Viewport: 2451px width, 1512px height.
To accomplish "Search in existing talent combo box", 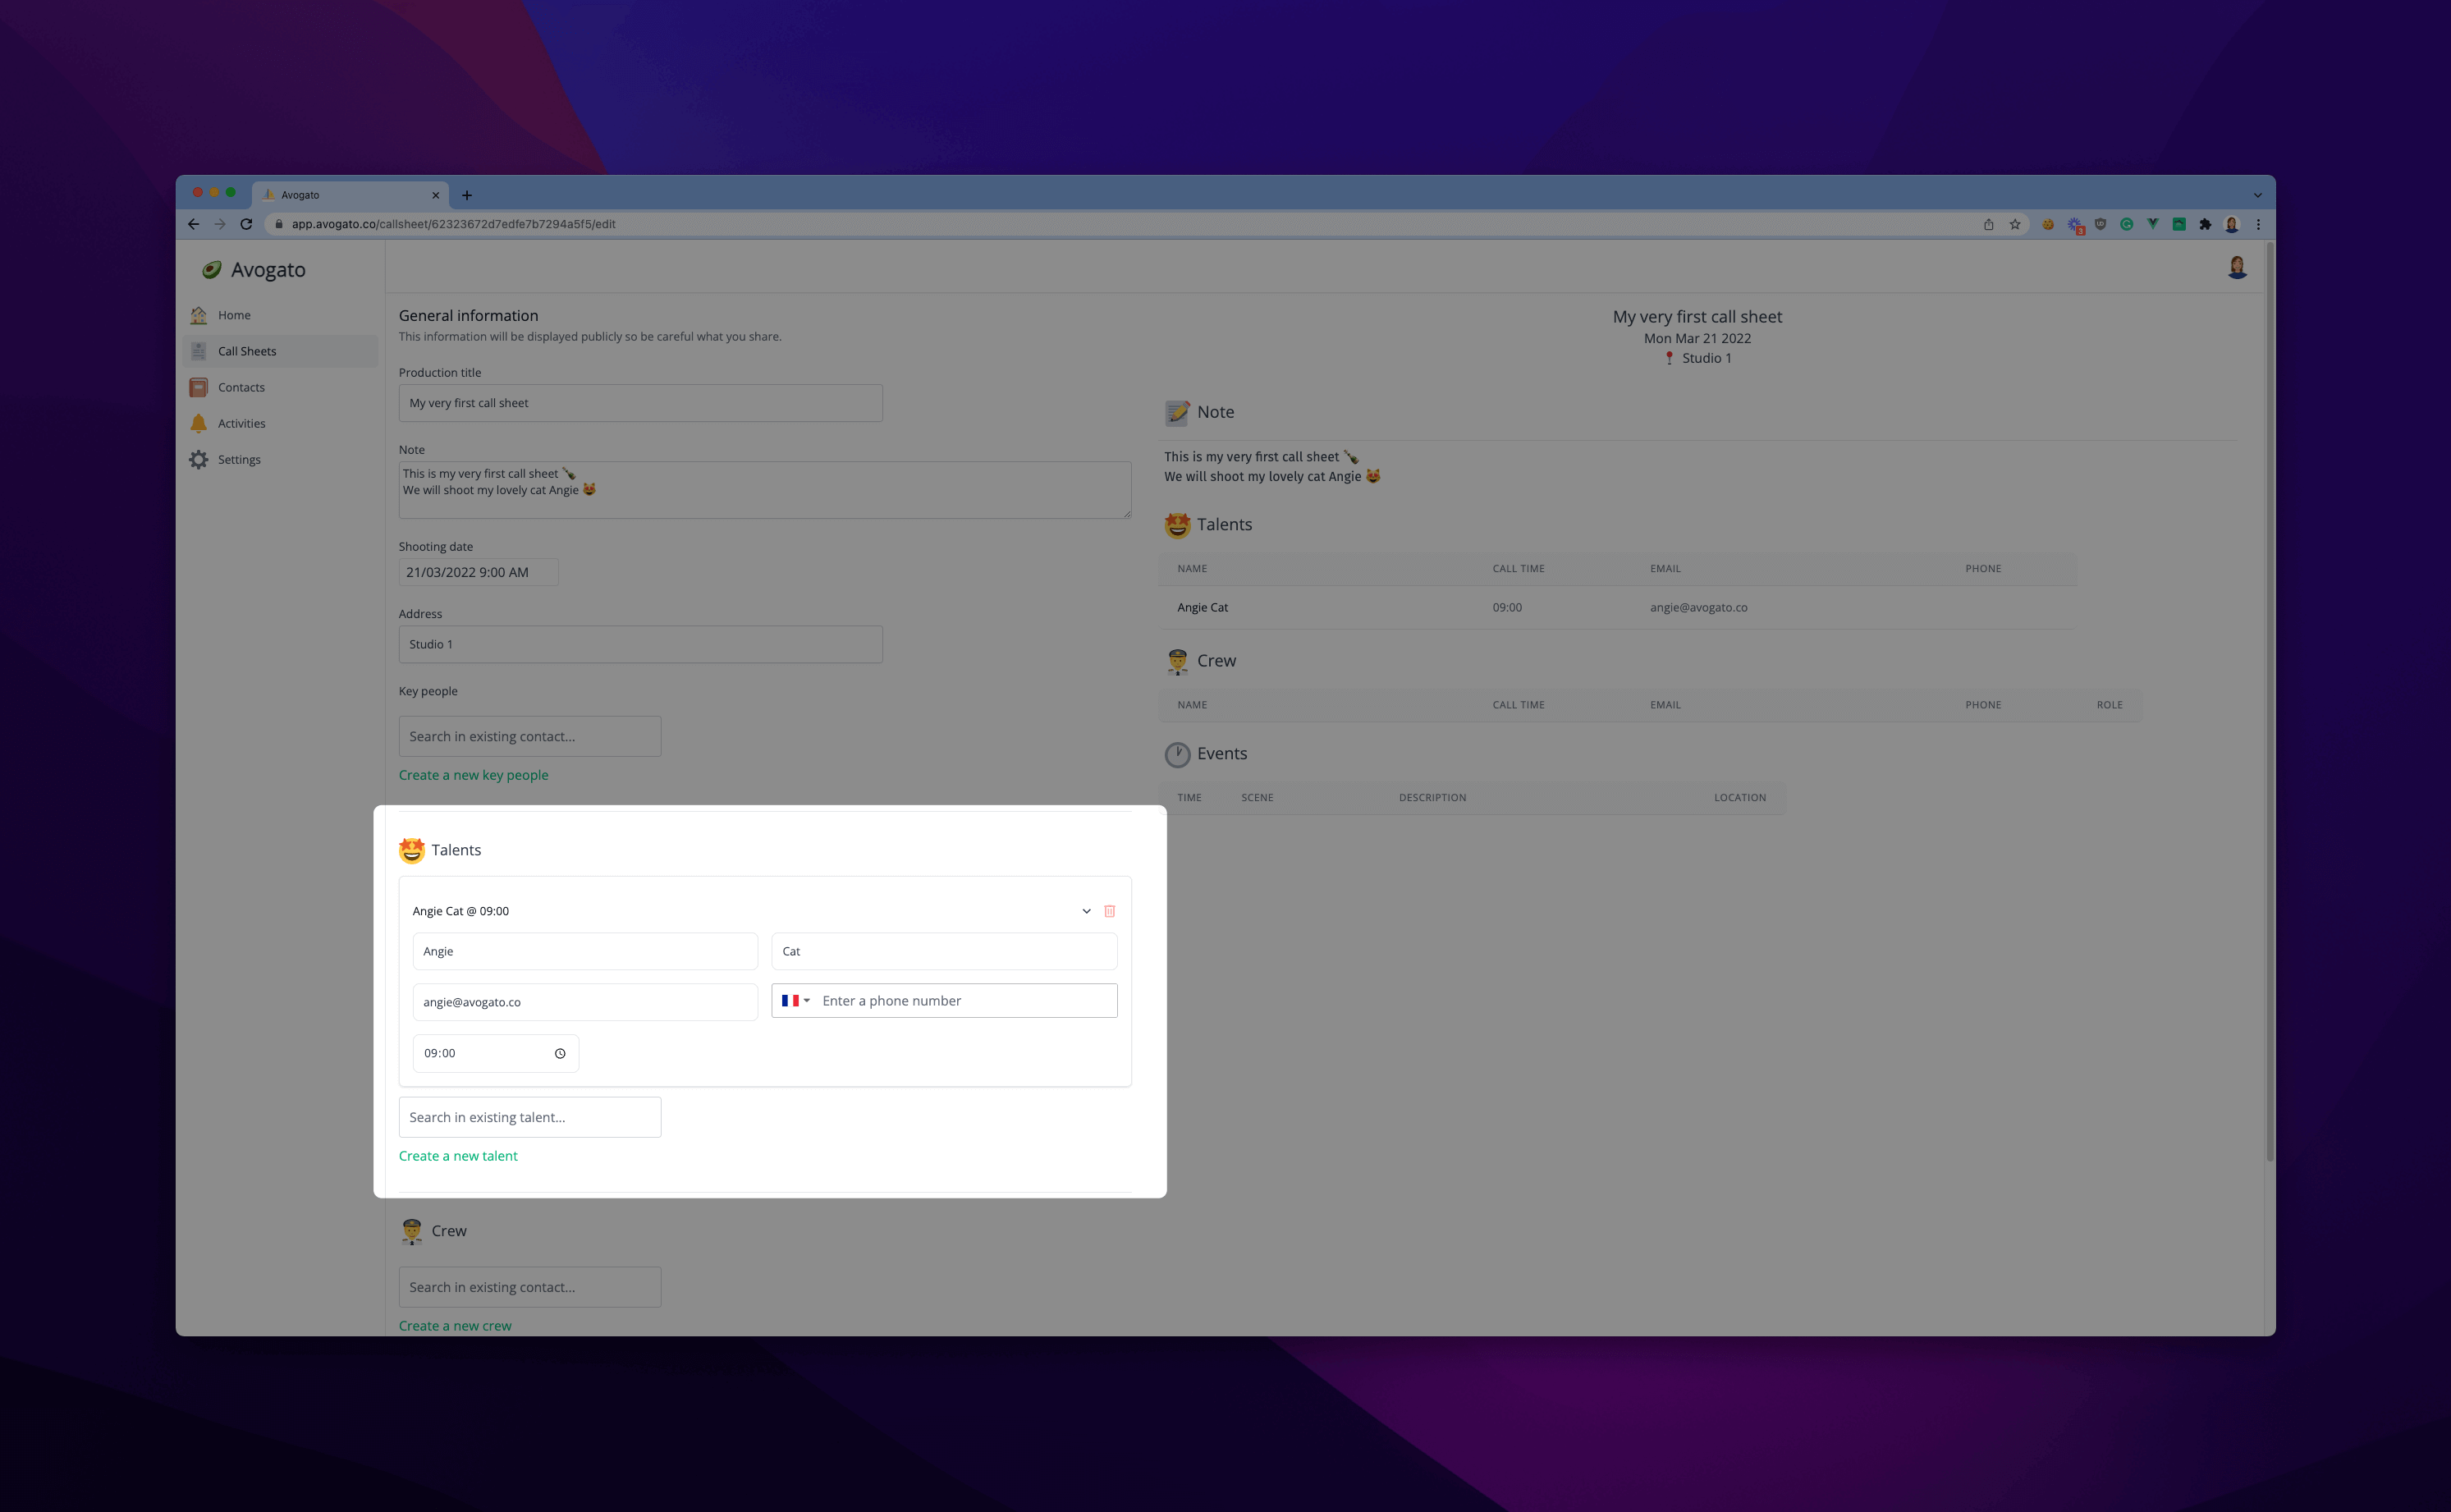I will pyautogui.click(x=530, y=1117).
